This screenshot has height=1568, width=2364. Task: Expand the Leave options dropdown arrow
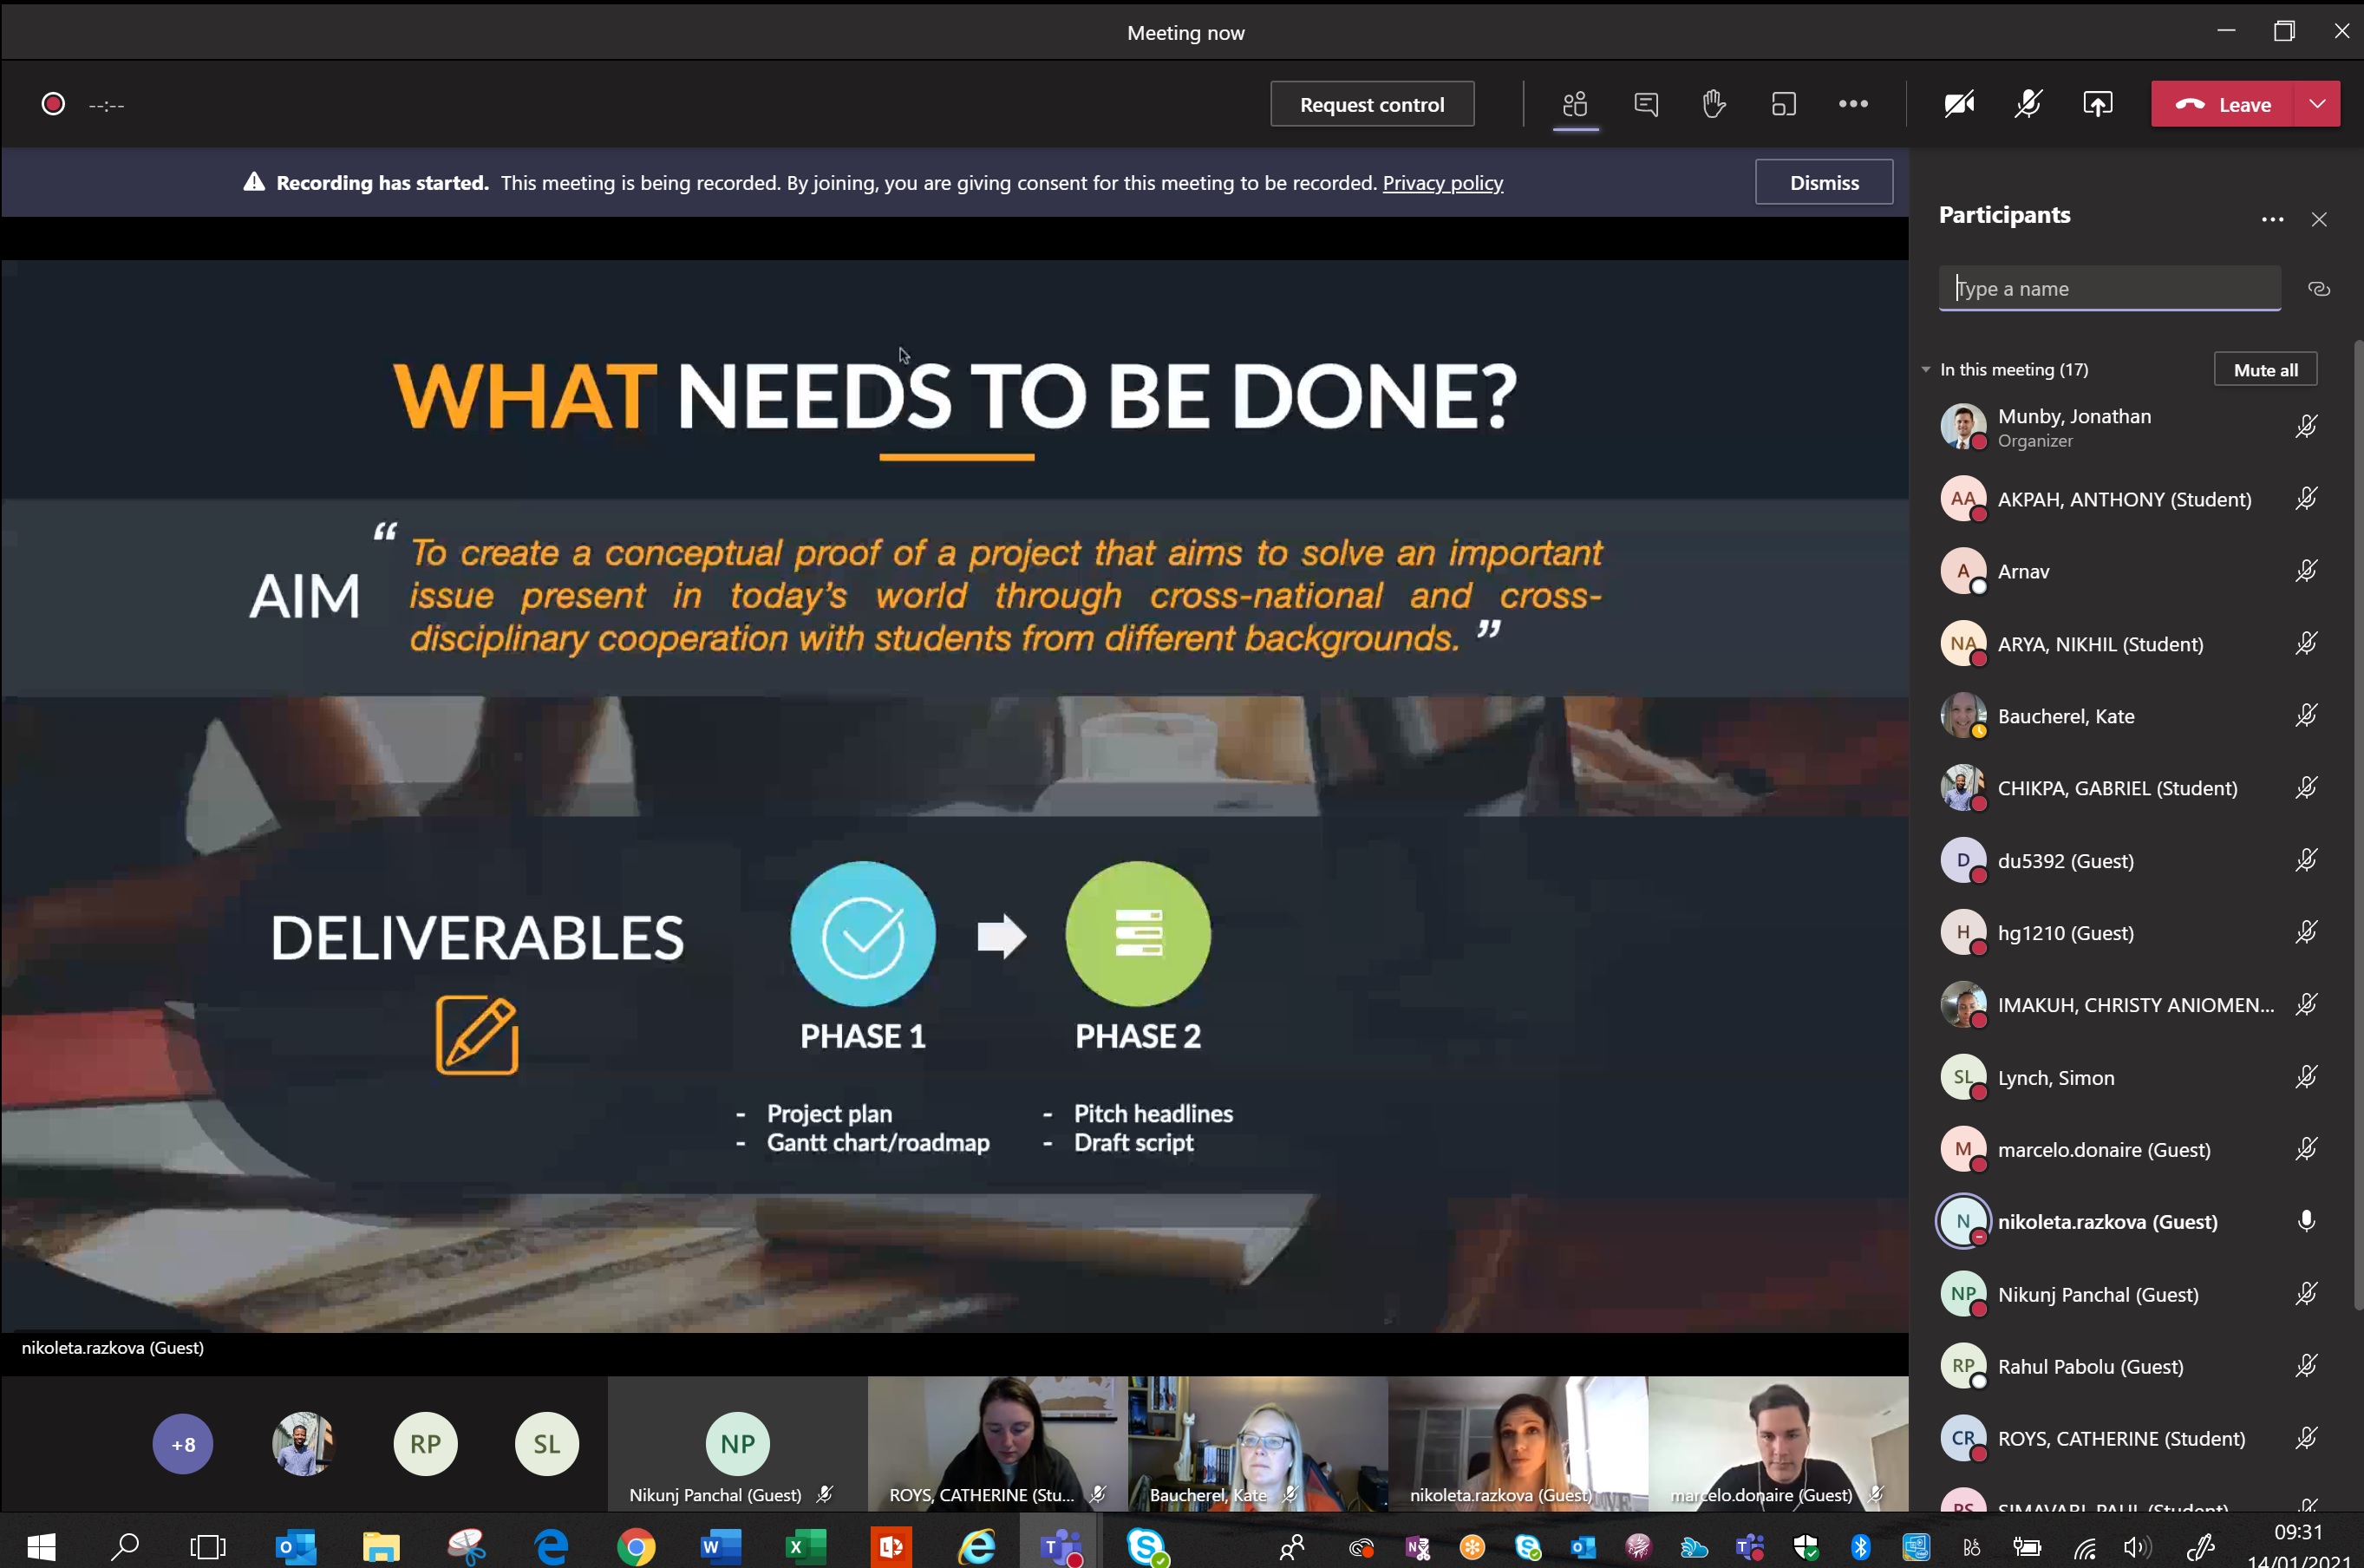pyautogui.click(x=2317, y=104)
